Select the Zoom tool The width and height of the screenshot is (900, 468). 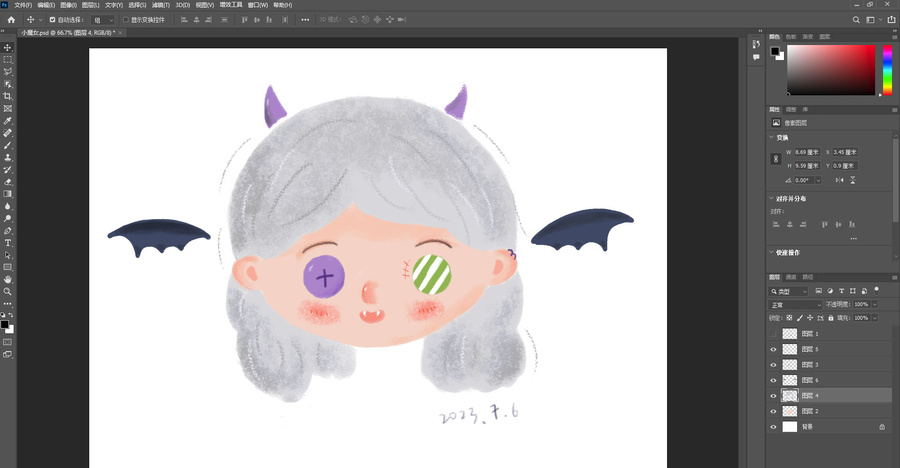click(x=7, y=292)
